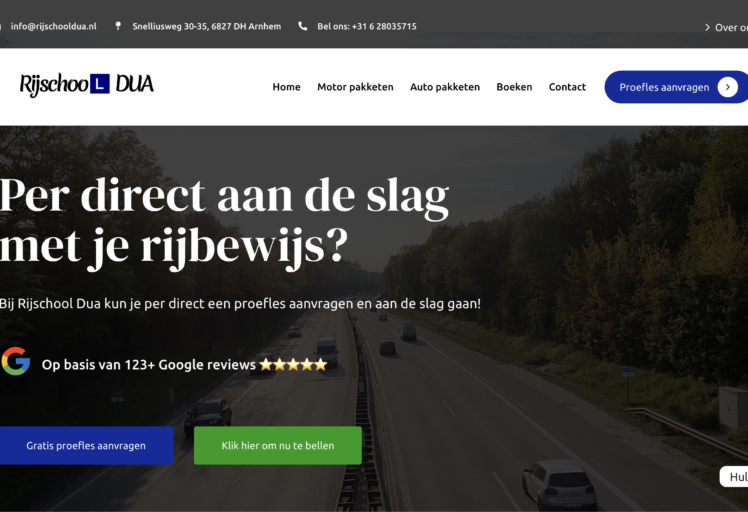This screenshot has height=512, width=748.
Task: Click the blue L sign in the logo
Action: (100, 84)
